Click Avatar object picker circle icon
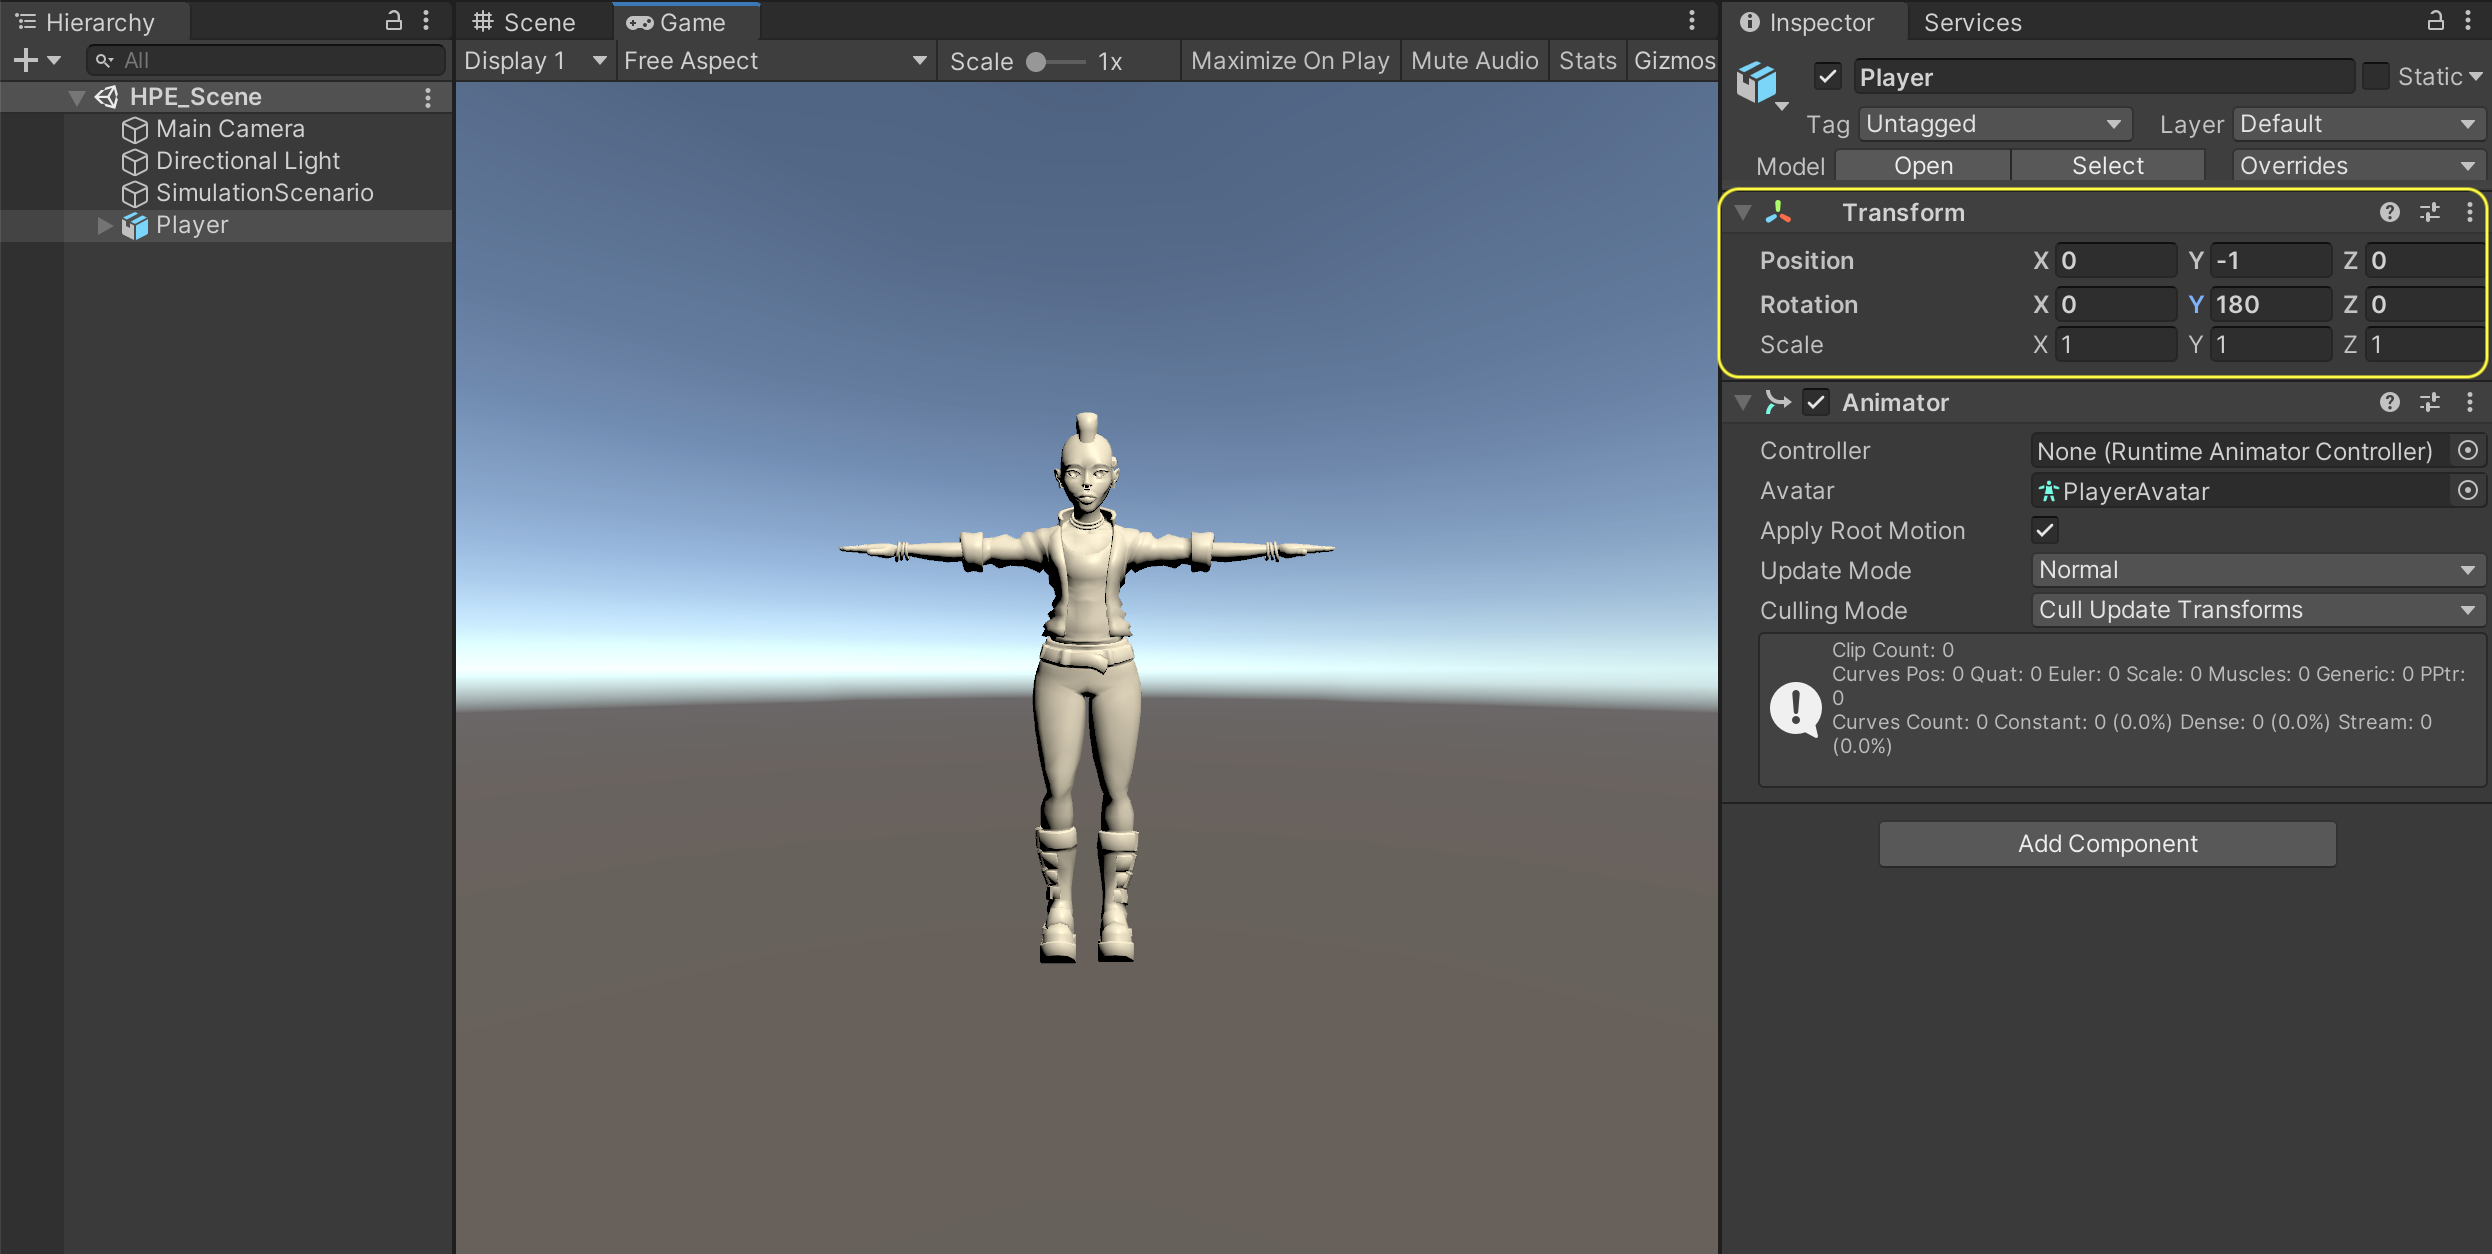The width and height of the screenshot is (2492, 1254). coord(2467,491)
